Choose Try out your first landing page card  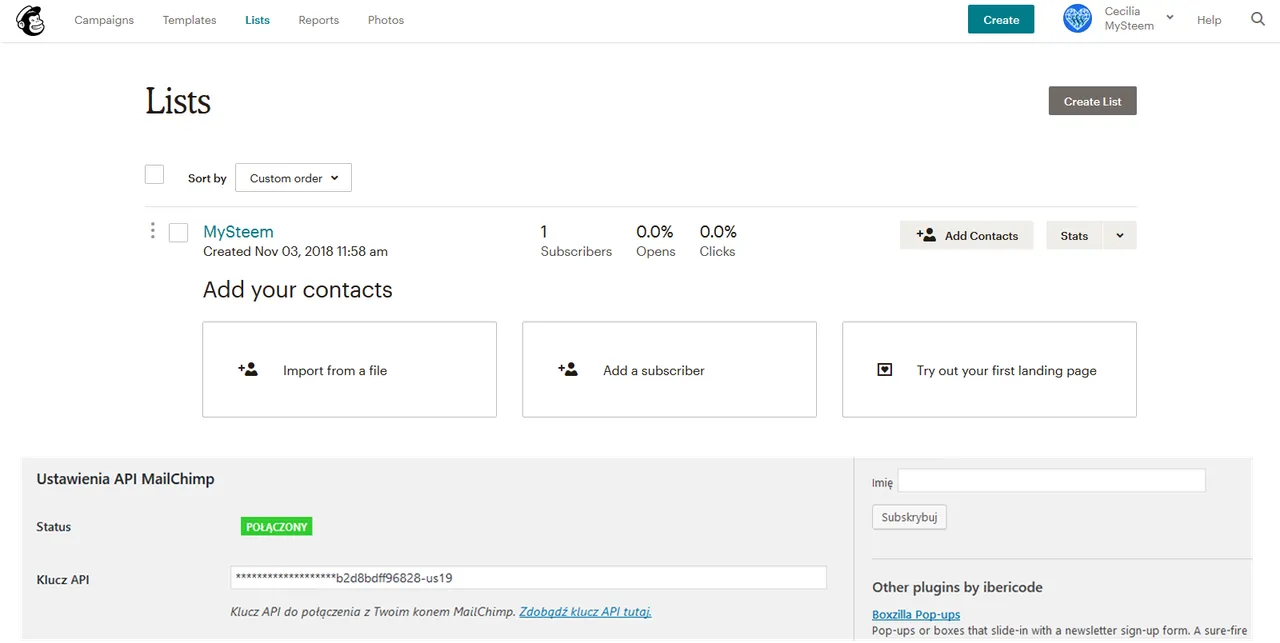[989, 369]
